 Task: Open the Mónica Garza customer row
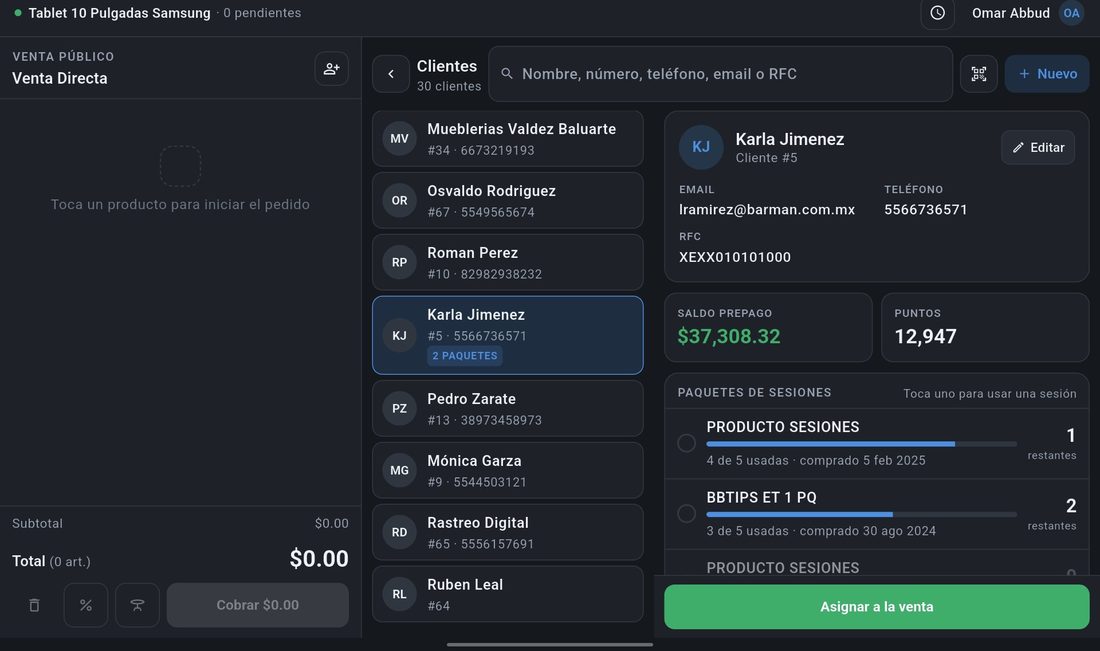(507, 470)
